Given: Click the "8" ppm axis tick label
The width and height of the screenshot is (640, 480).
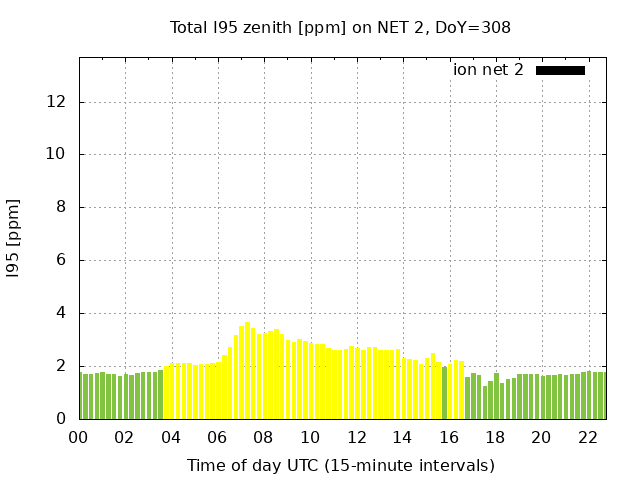Looking at the screenshot, I should [x=61, y=208].
